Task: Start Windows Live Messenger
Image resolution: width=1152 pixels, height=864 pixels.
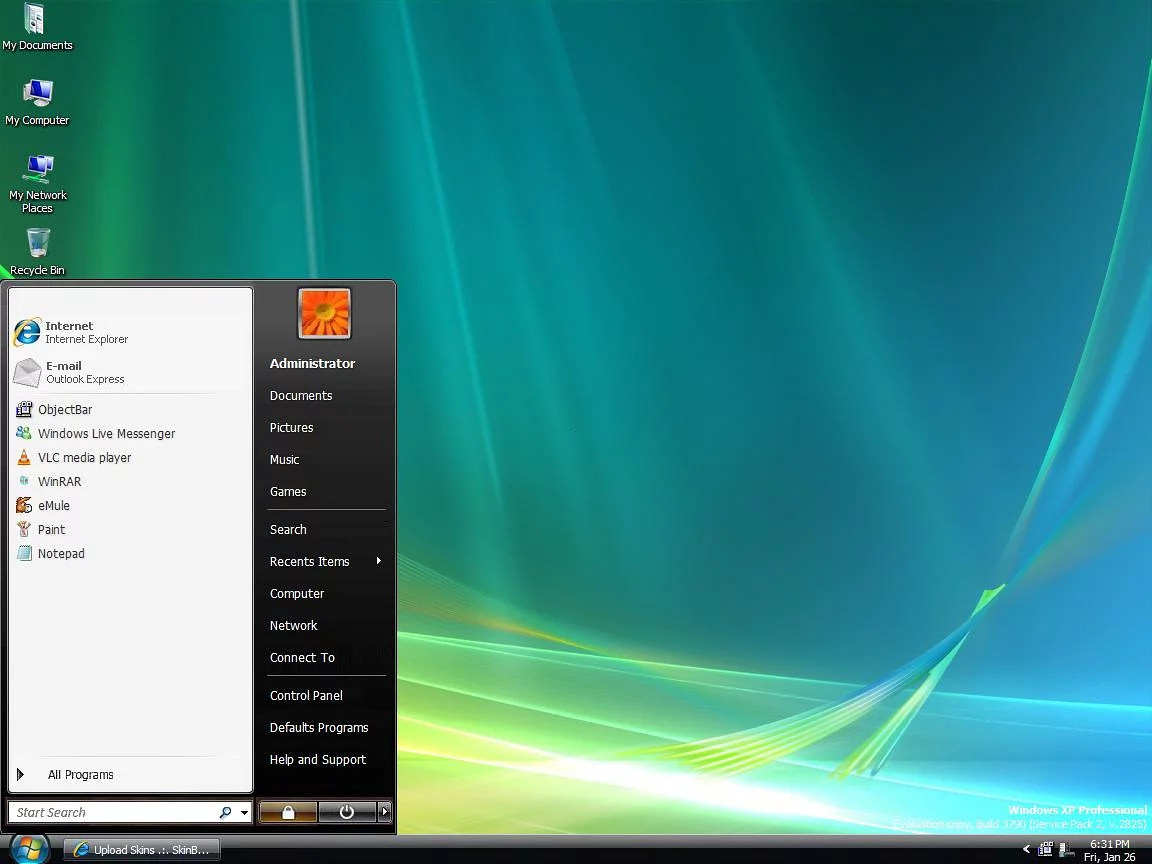Action: click(106, 434)
